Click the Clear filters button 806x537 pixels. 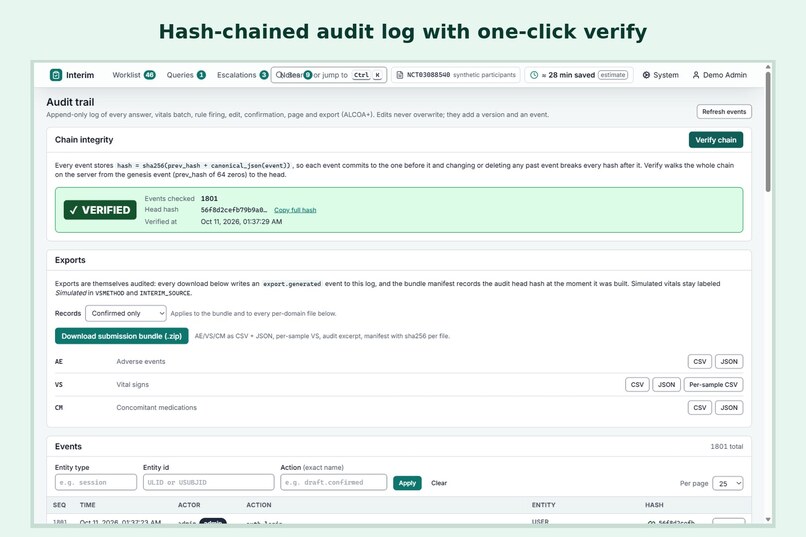(439, 483)
